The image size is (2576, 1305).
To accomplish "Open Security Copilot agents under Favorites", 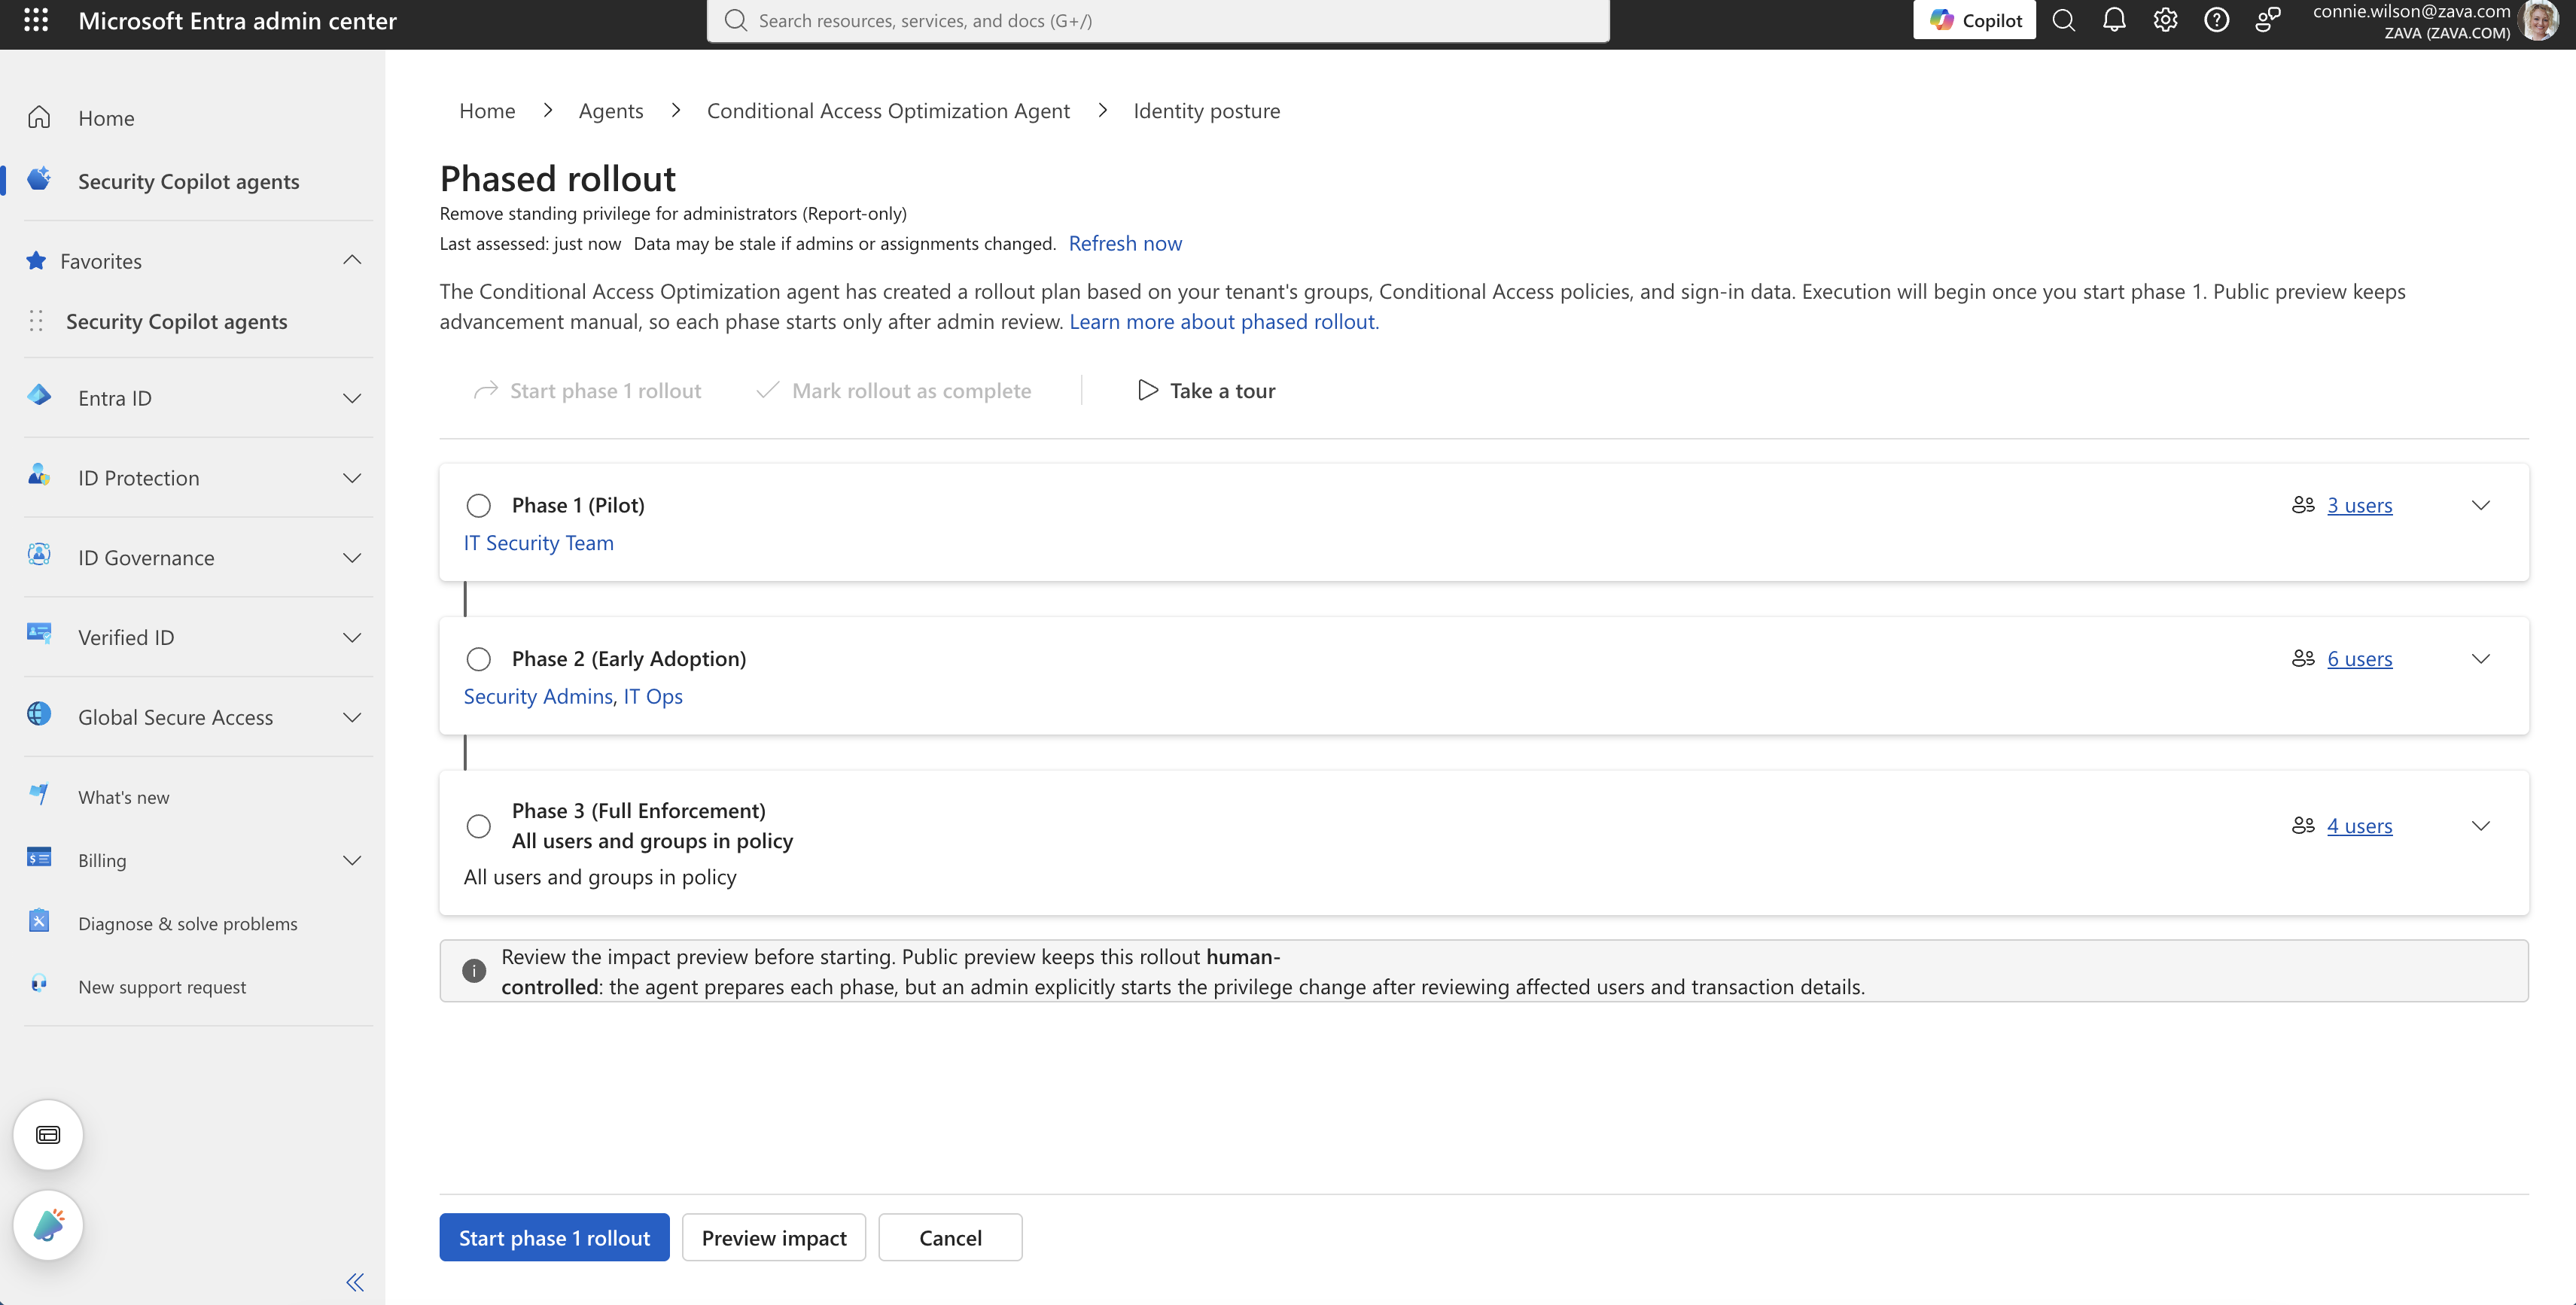I will tap(176, 321).
